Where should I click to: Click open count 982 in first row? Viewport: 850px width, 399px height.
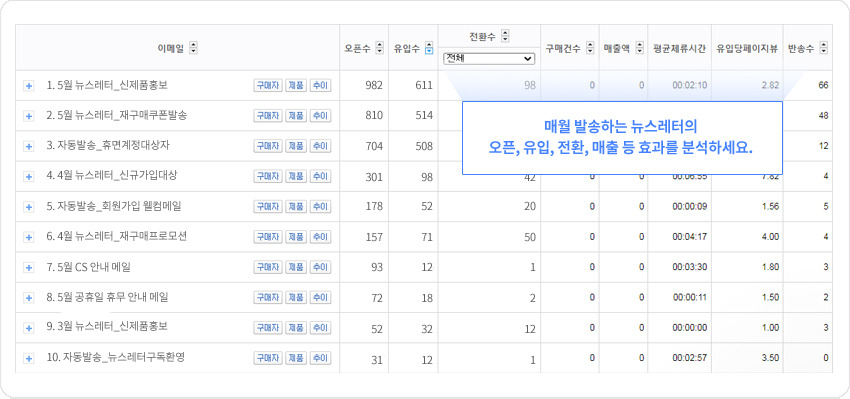pos(374,86)
